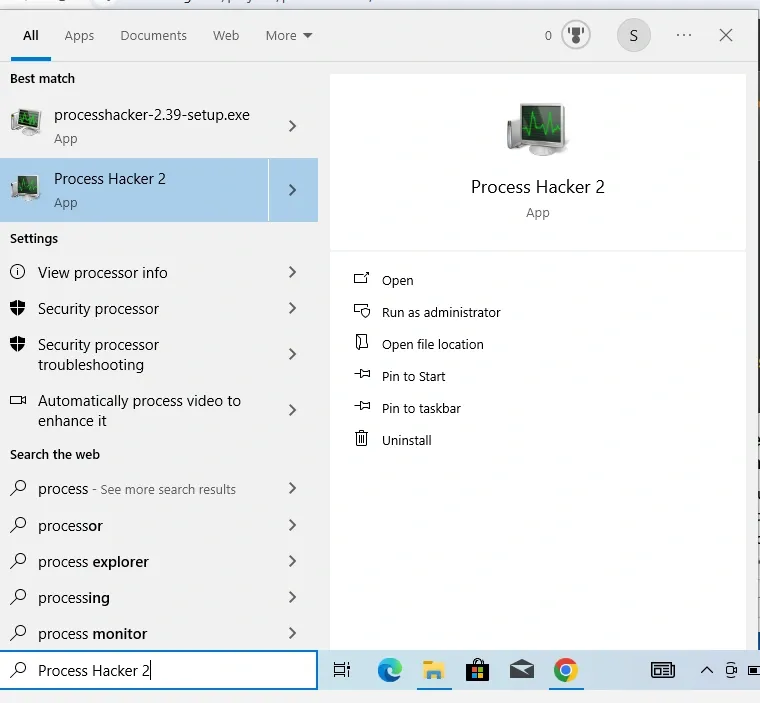The width and height of the screenshot is (760, 703).
Task: Expand Security processor arrow
Action: (x=292, y=308)
